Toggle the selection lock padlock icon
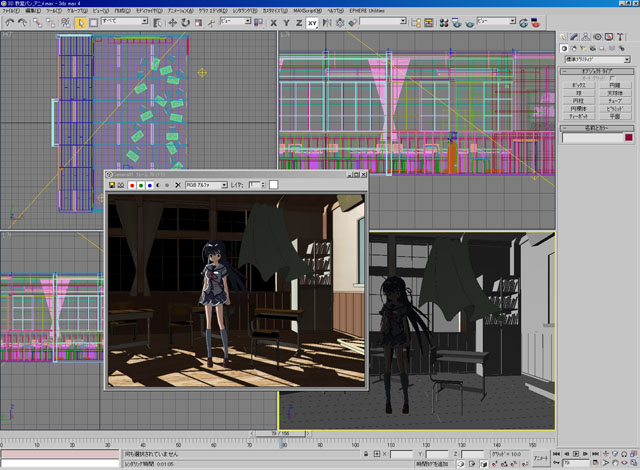This screenshot has width=640, height=470. pyautogui.click(x=366, y=454)
